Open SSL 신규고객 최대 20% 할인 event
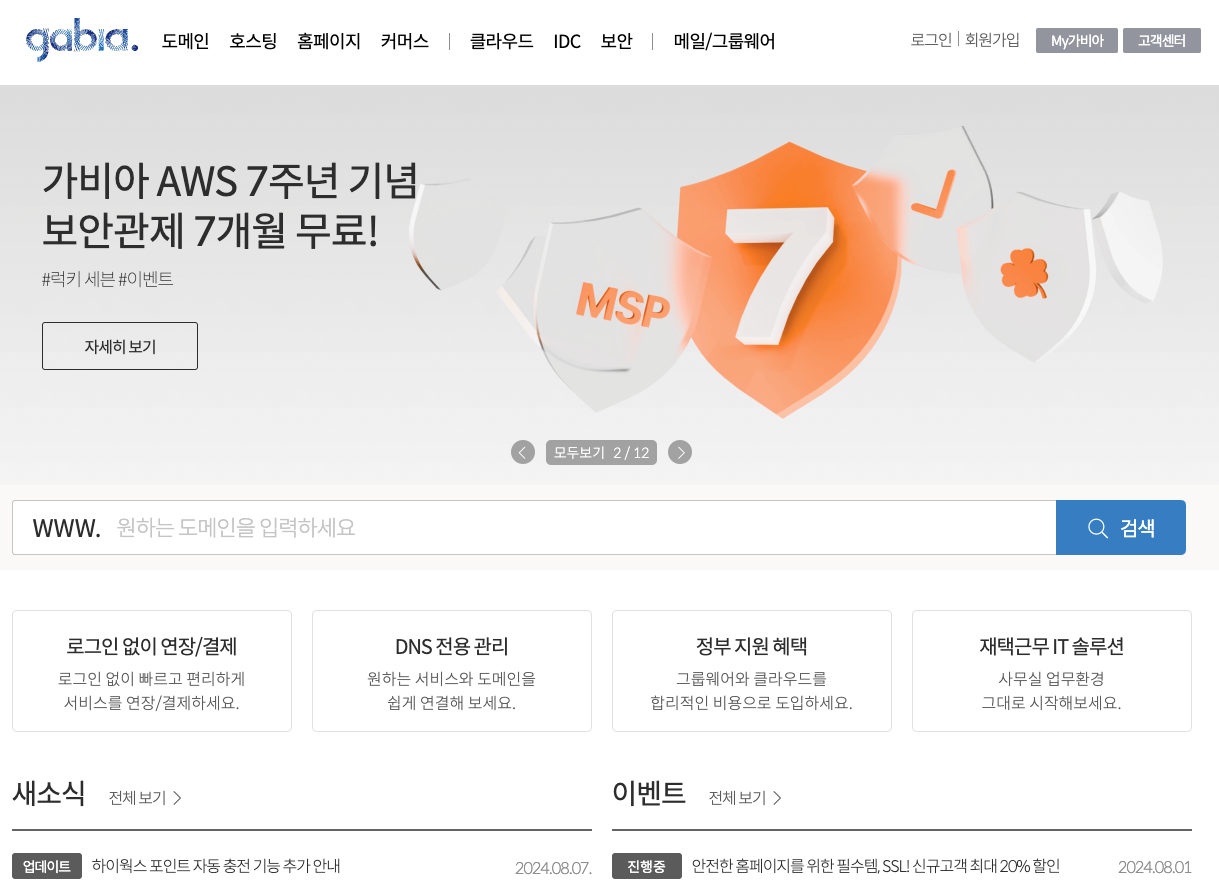 [x=876, y=866]
